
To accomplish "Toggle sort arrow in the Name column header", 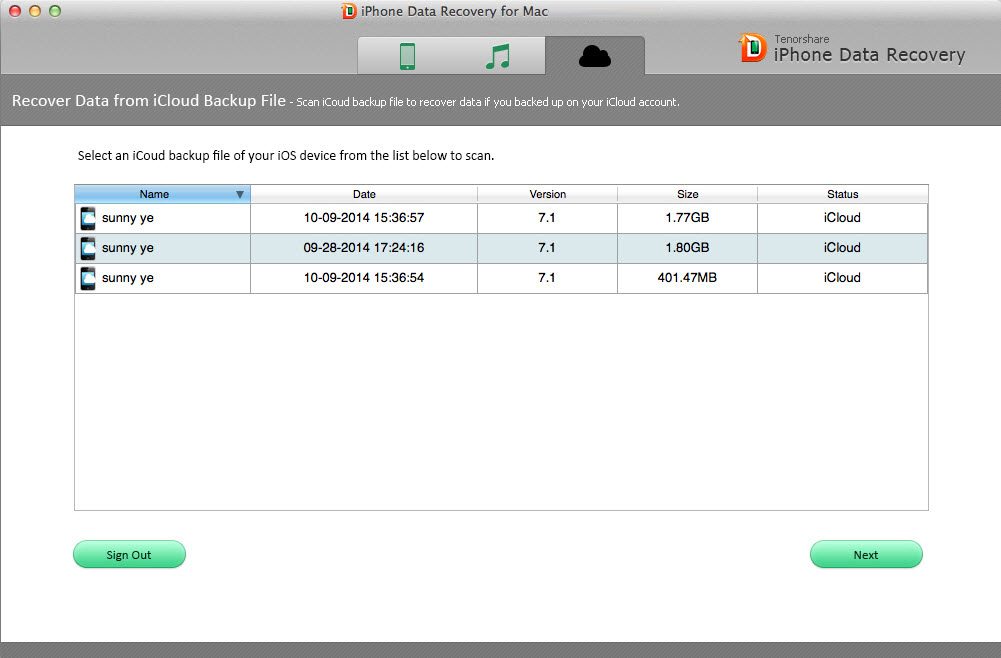I will [x=240, y=194].
